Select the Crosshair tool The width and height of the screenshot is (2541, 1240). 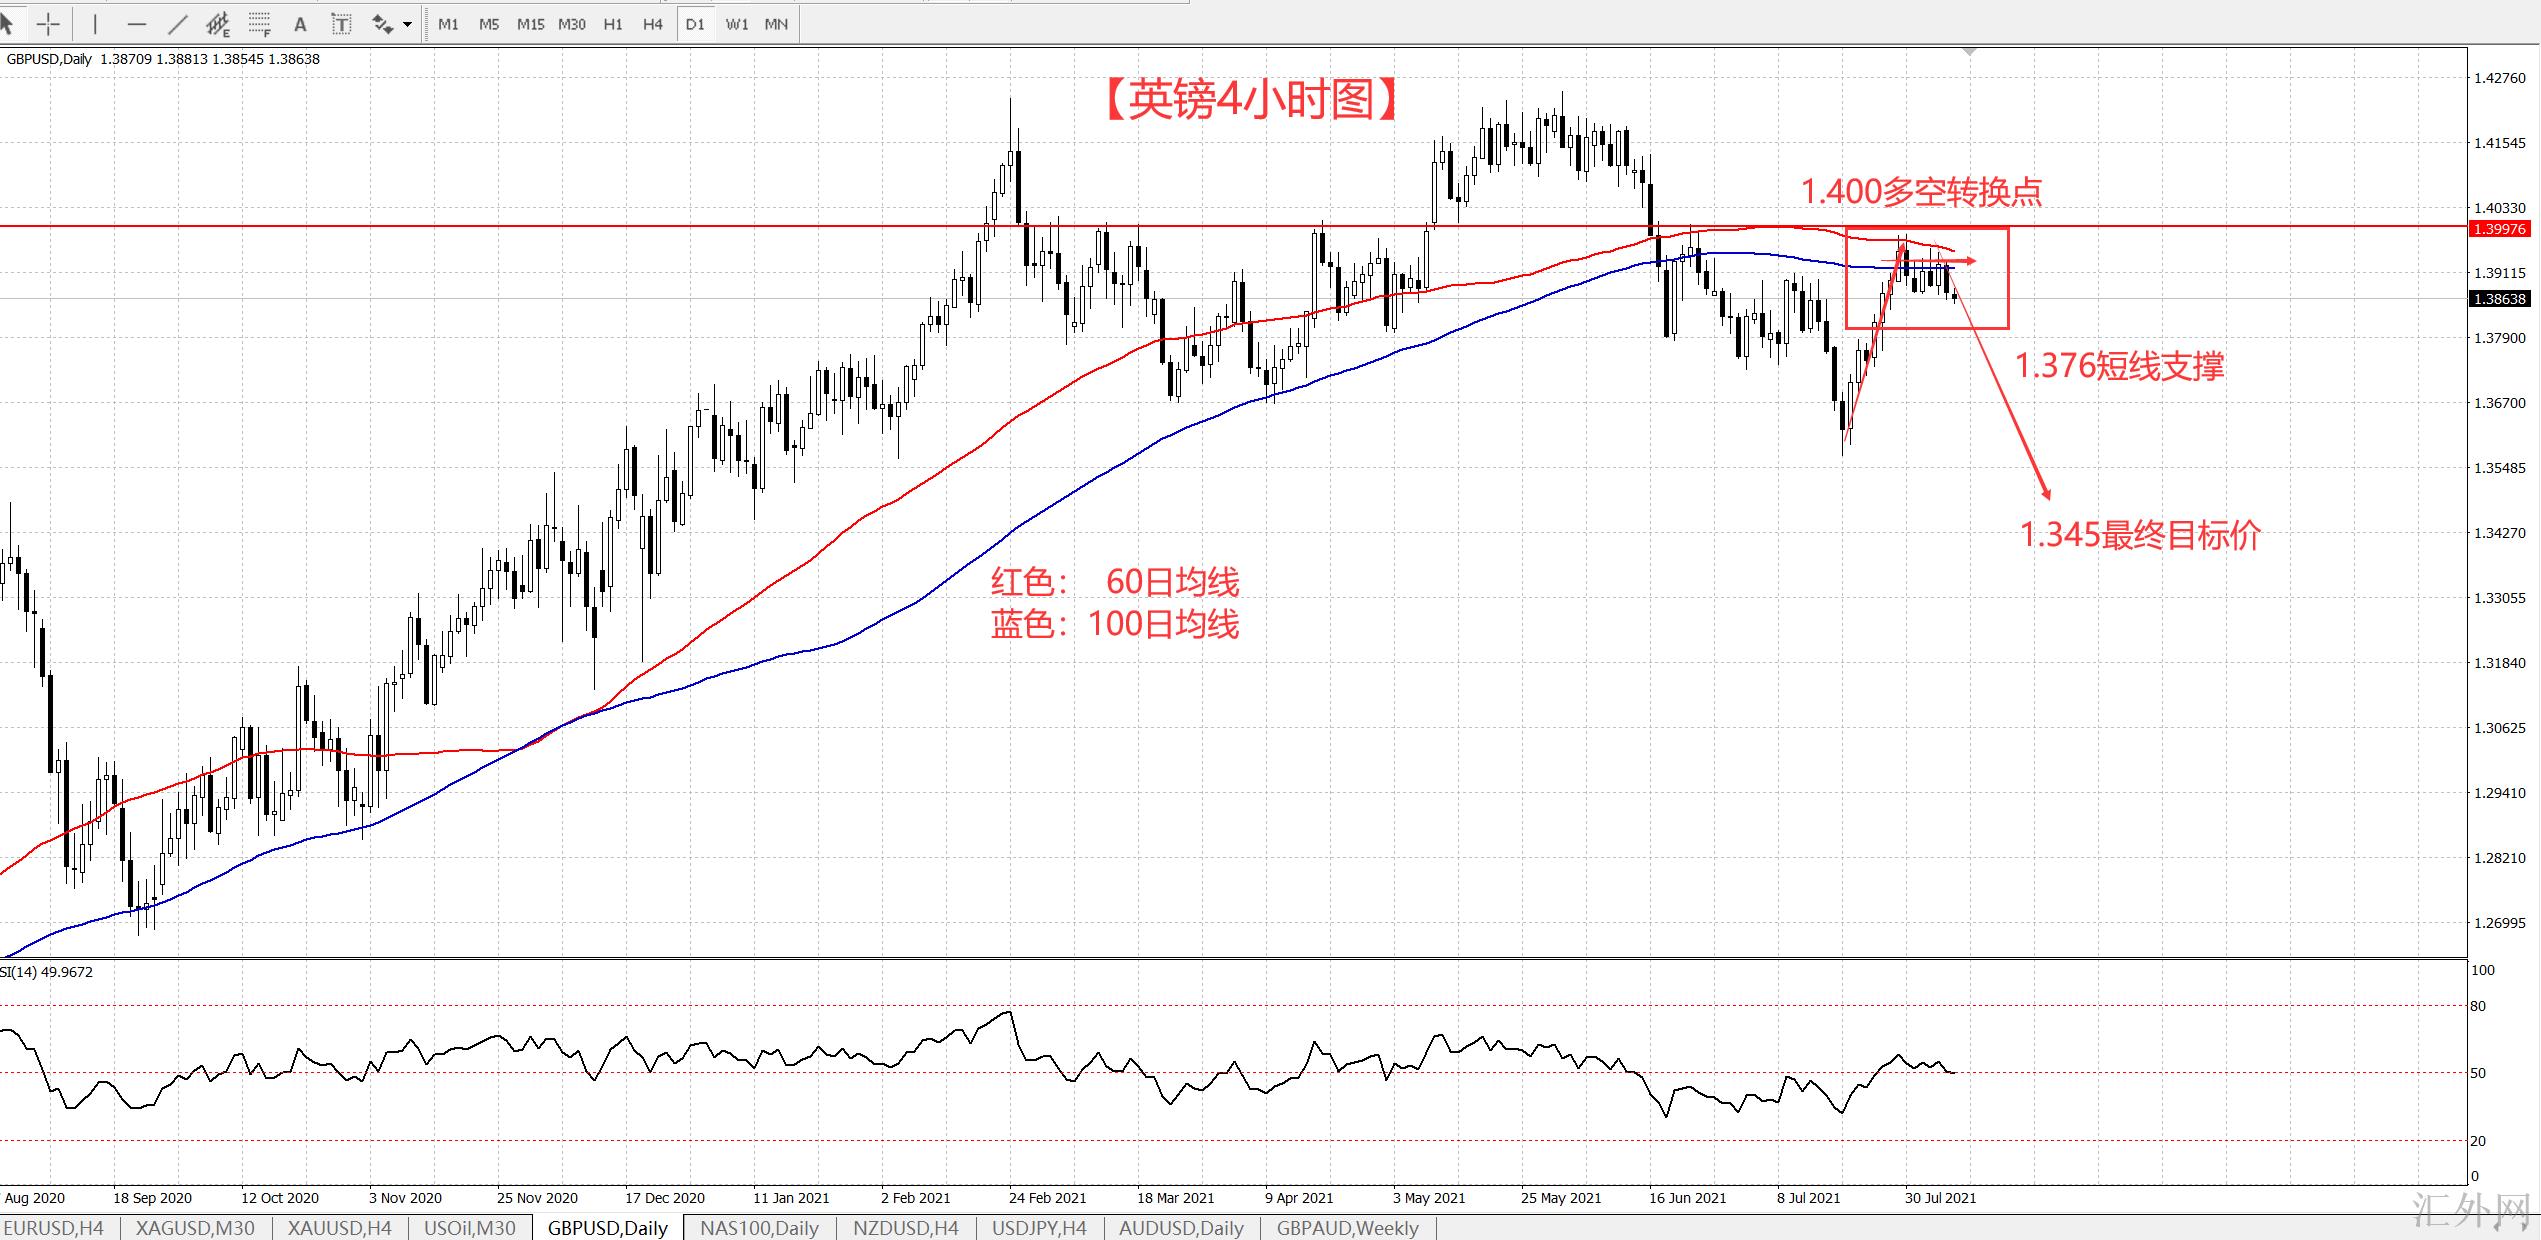point(48,24)
